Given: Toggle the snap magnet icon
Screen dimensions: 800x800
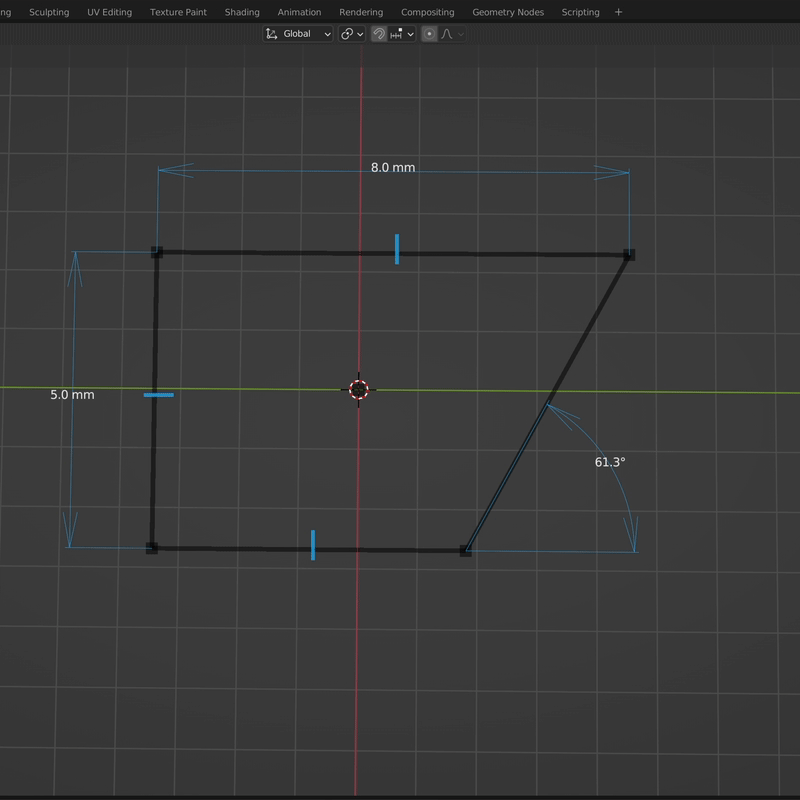Looking at the screenshot, I should point(379,34).
